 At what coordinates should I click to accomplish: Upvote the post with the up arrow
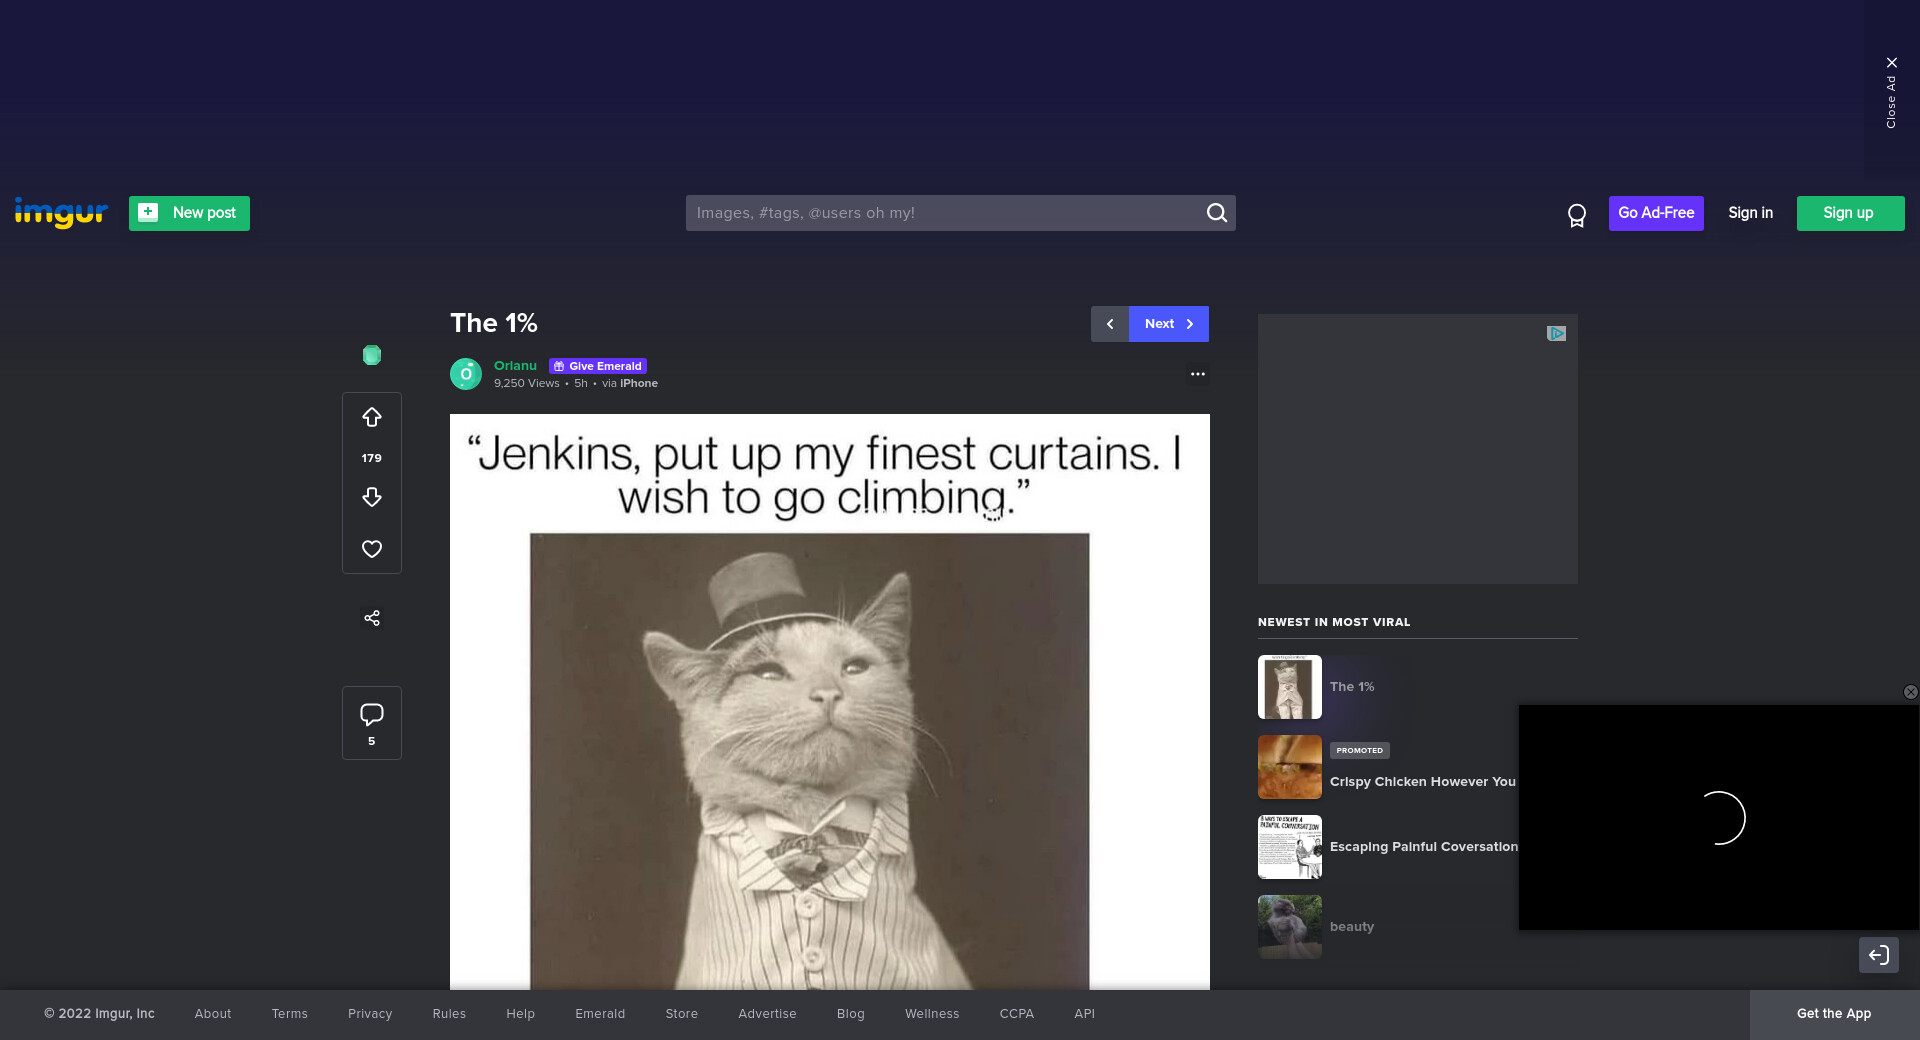pos(372,417)
